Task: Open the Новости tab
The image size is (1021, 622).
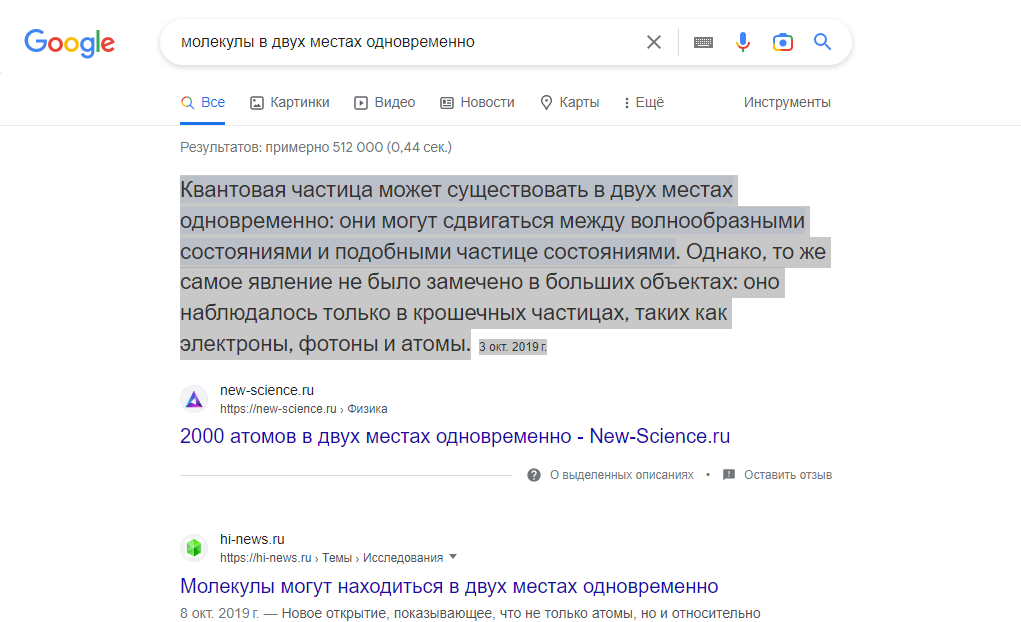Action: (477, 102)
